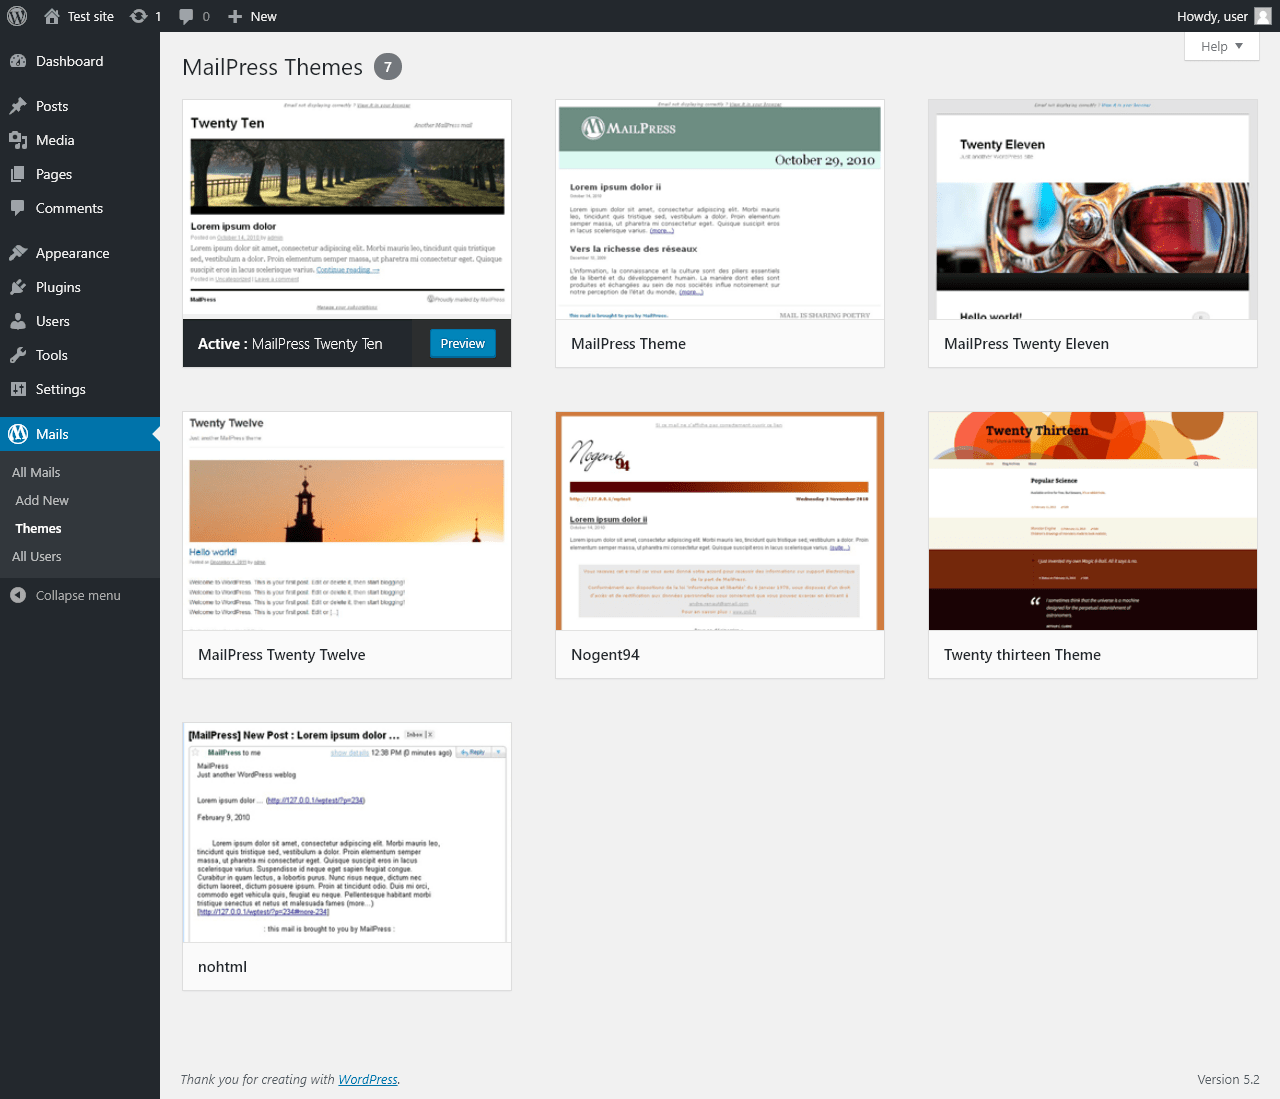Click the Twenty thirteen Theme name label
Image resolution: width=1280 pixels, height=1099 pixels.
(1022, 655)
